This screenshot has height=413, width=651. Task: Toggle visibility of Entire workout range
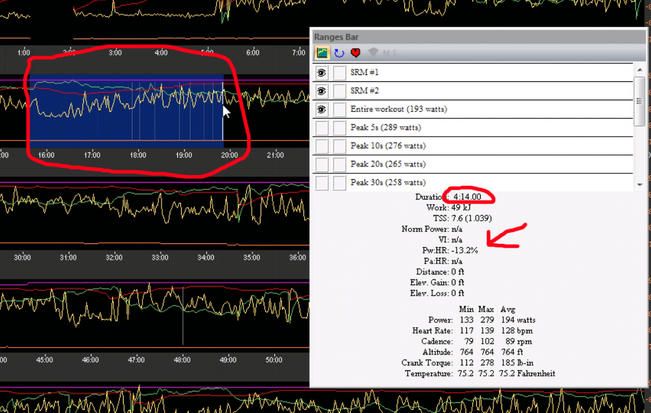pos(323,109)
